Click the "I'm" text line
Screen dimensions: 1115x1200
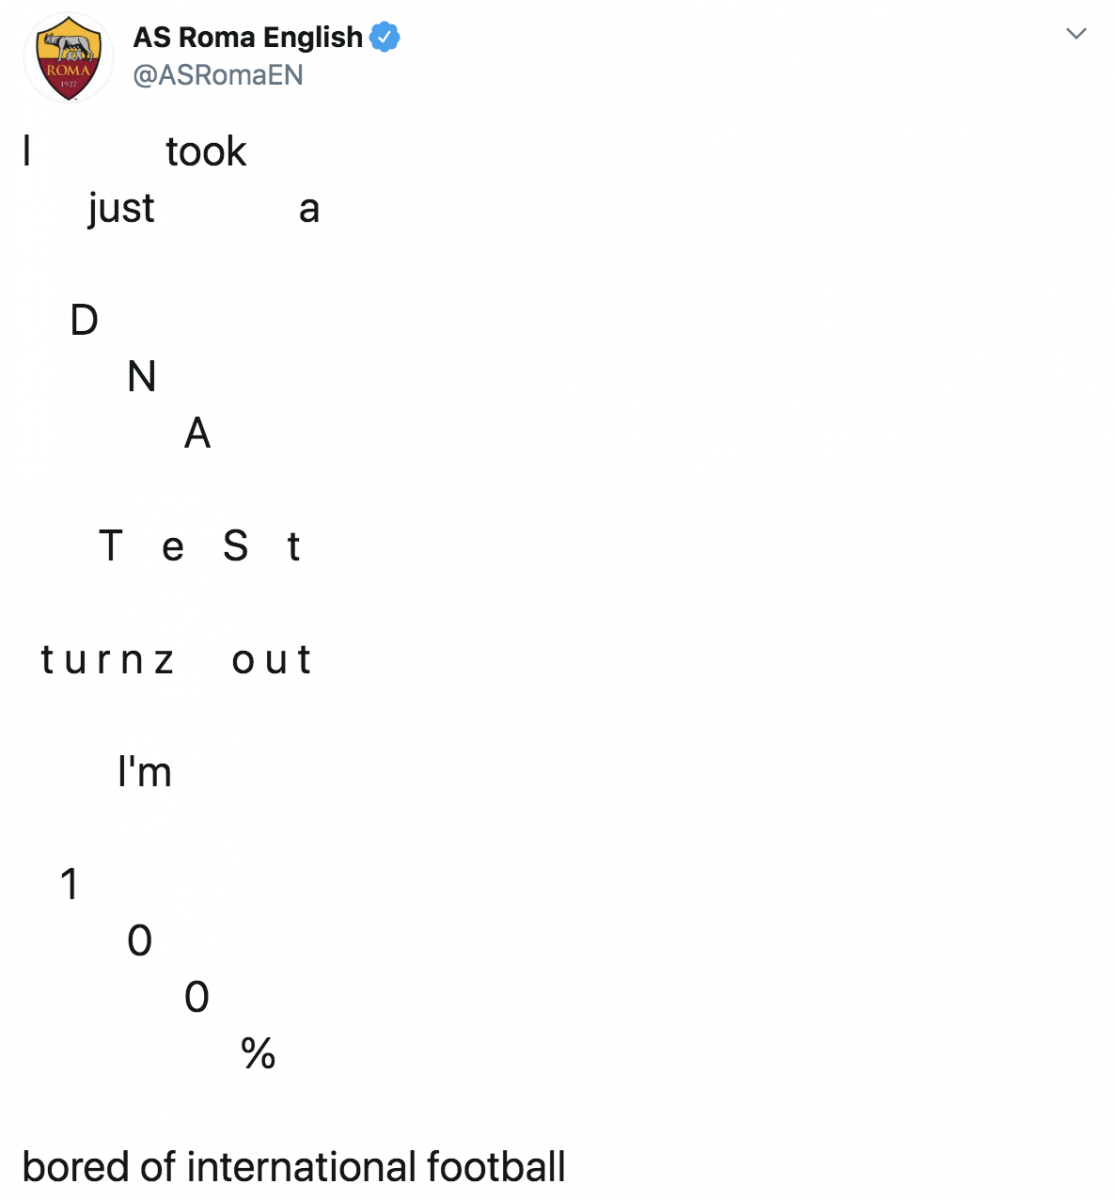pyautogui.click(x=145, y=772)
